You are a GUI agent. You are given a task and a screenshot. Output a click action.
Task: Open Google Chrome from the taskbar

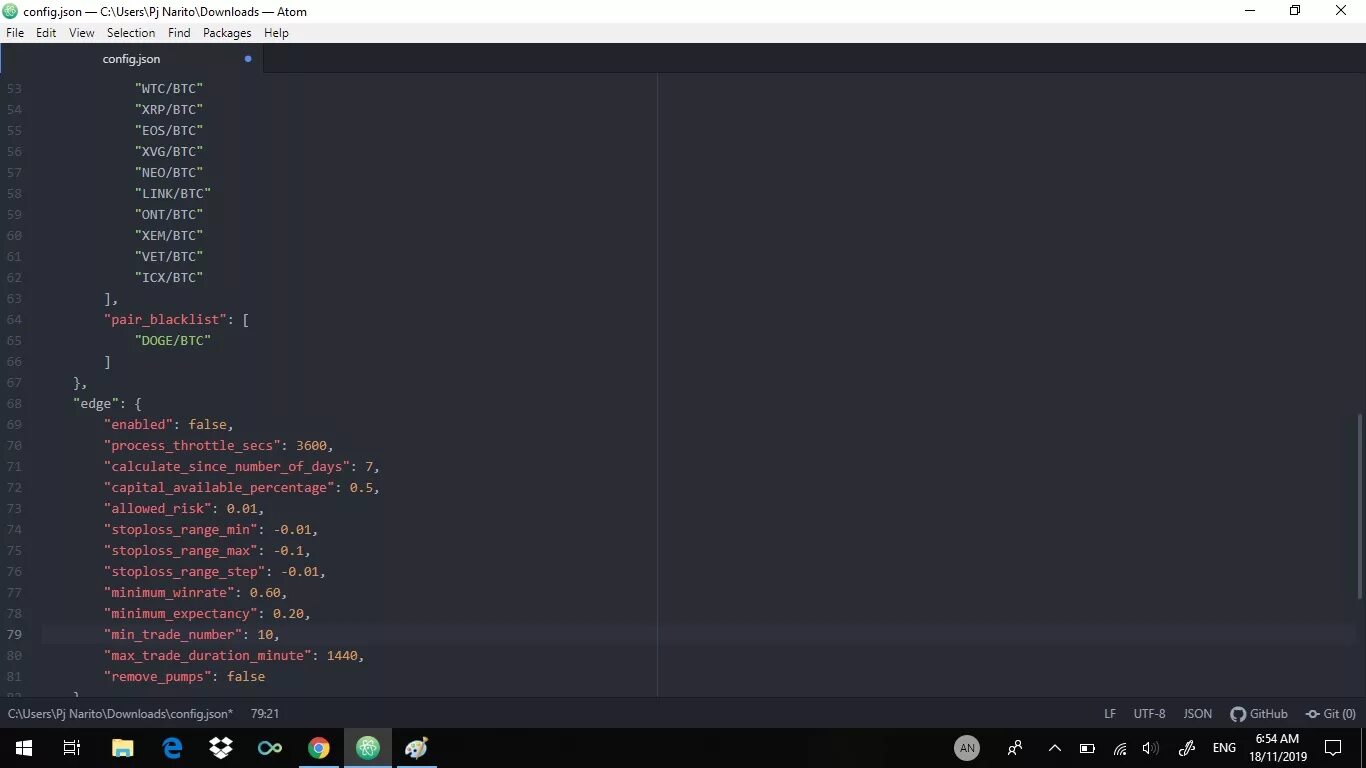(319, 748)
